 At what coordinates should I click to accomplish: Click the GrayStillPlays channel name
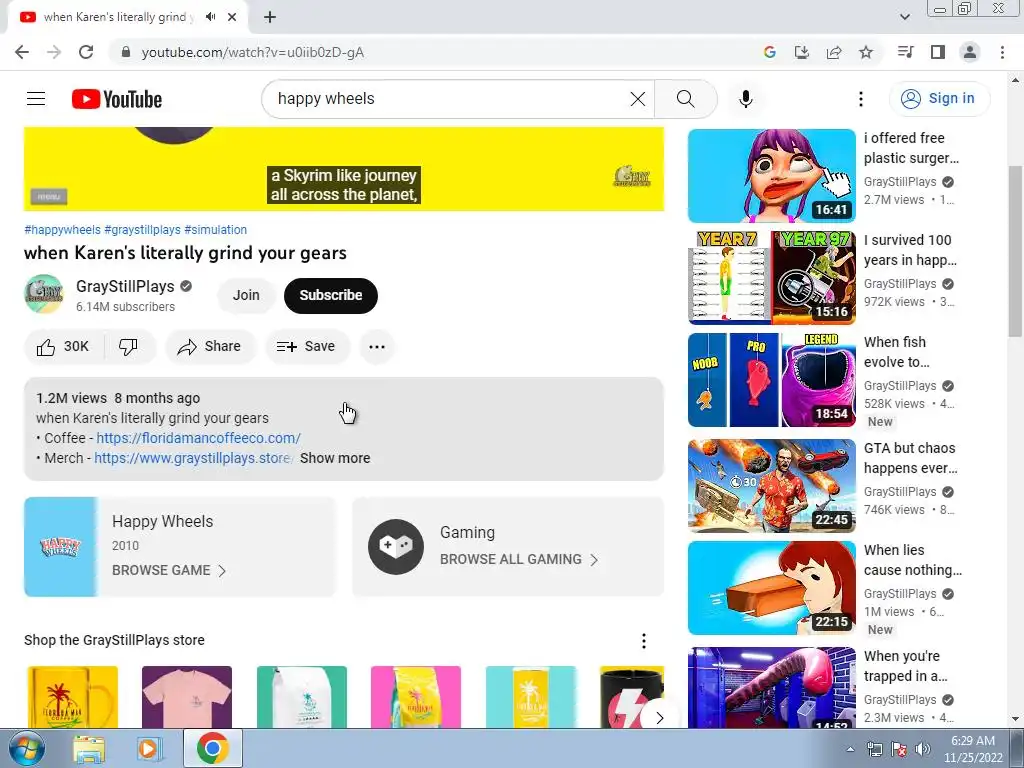pos(125,287)
